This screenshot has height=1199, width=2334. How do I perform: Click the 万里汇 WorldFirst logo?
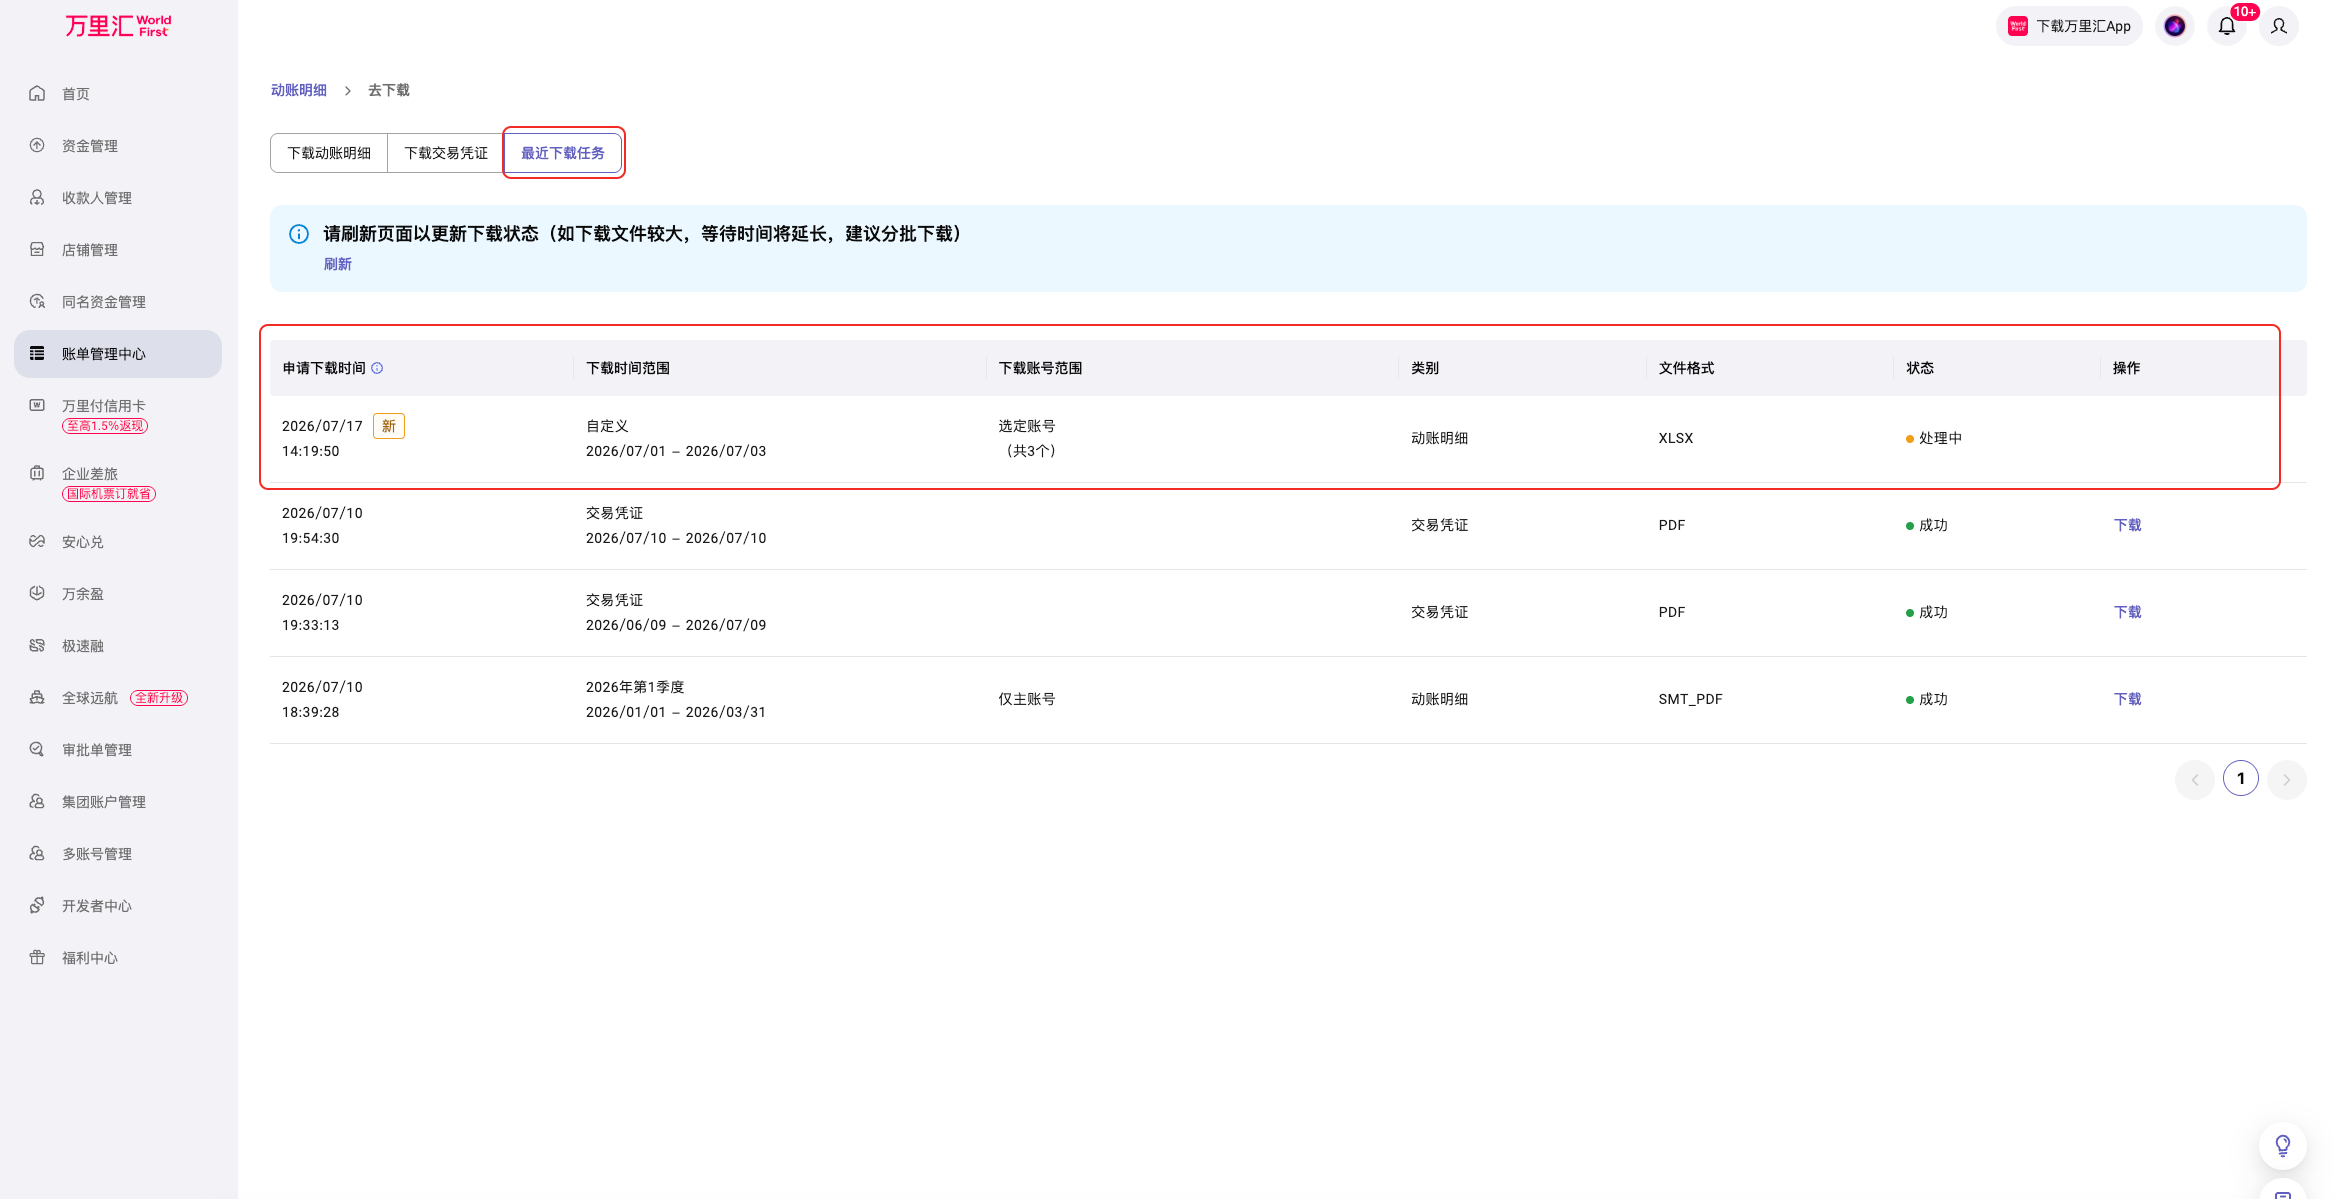coord(118,26)
